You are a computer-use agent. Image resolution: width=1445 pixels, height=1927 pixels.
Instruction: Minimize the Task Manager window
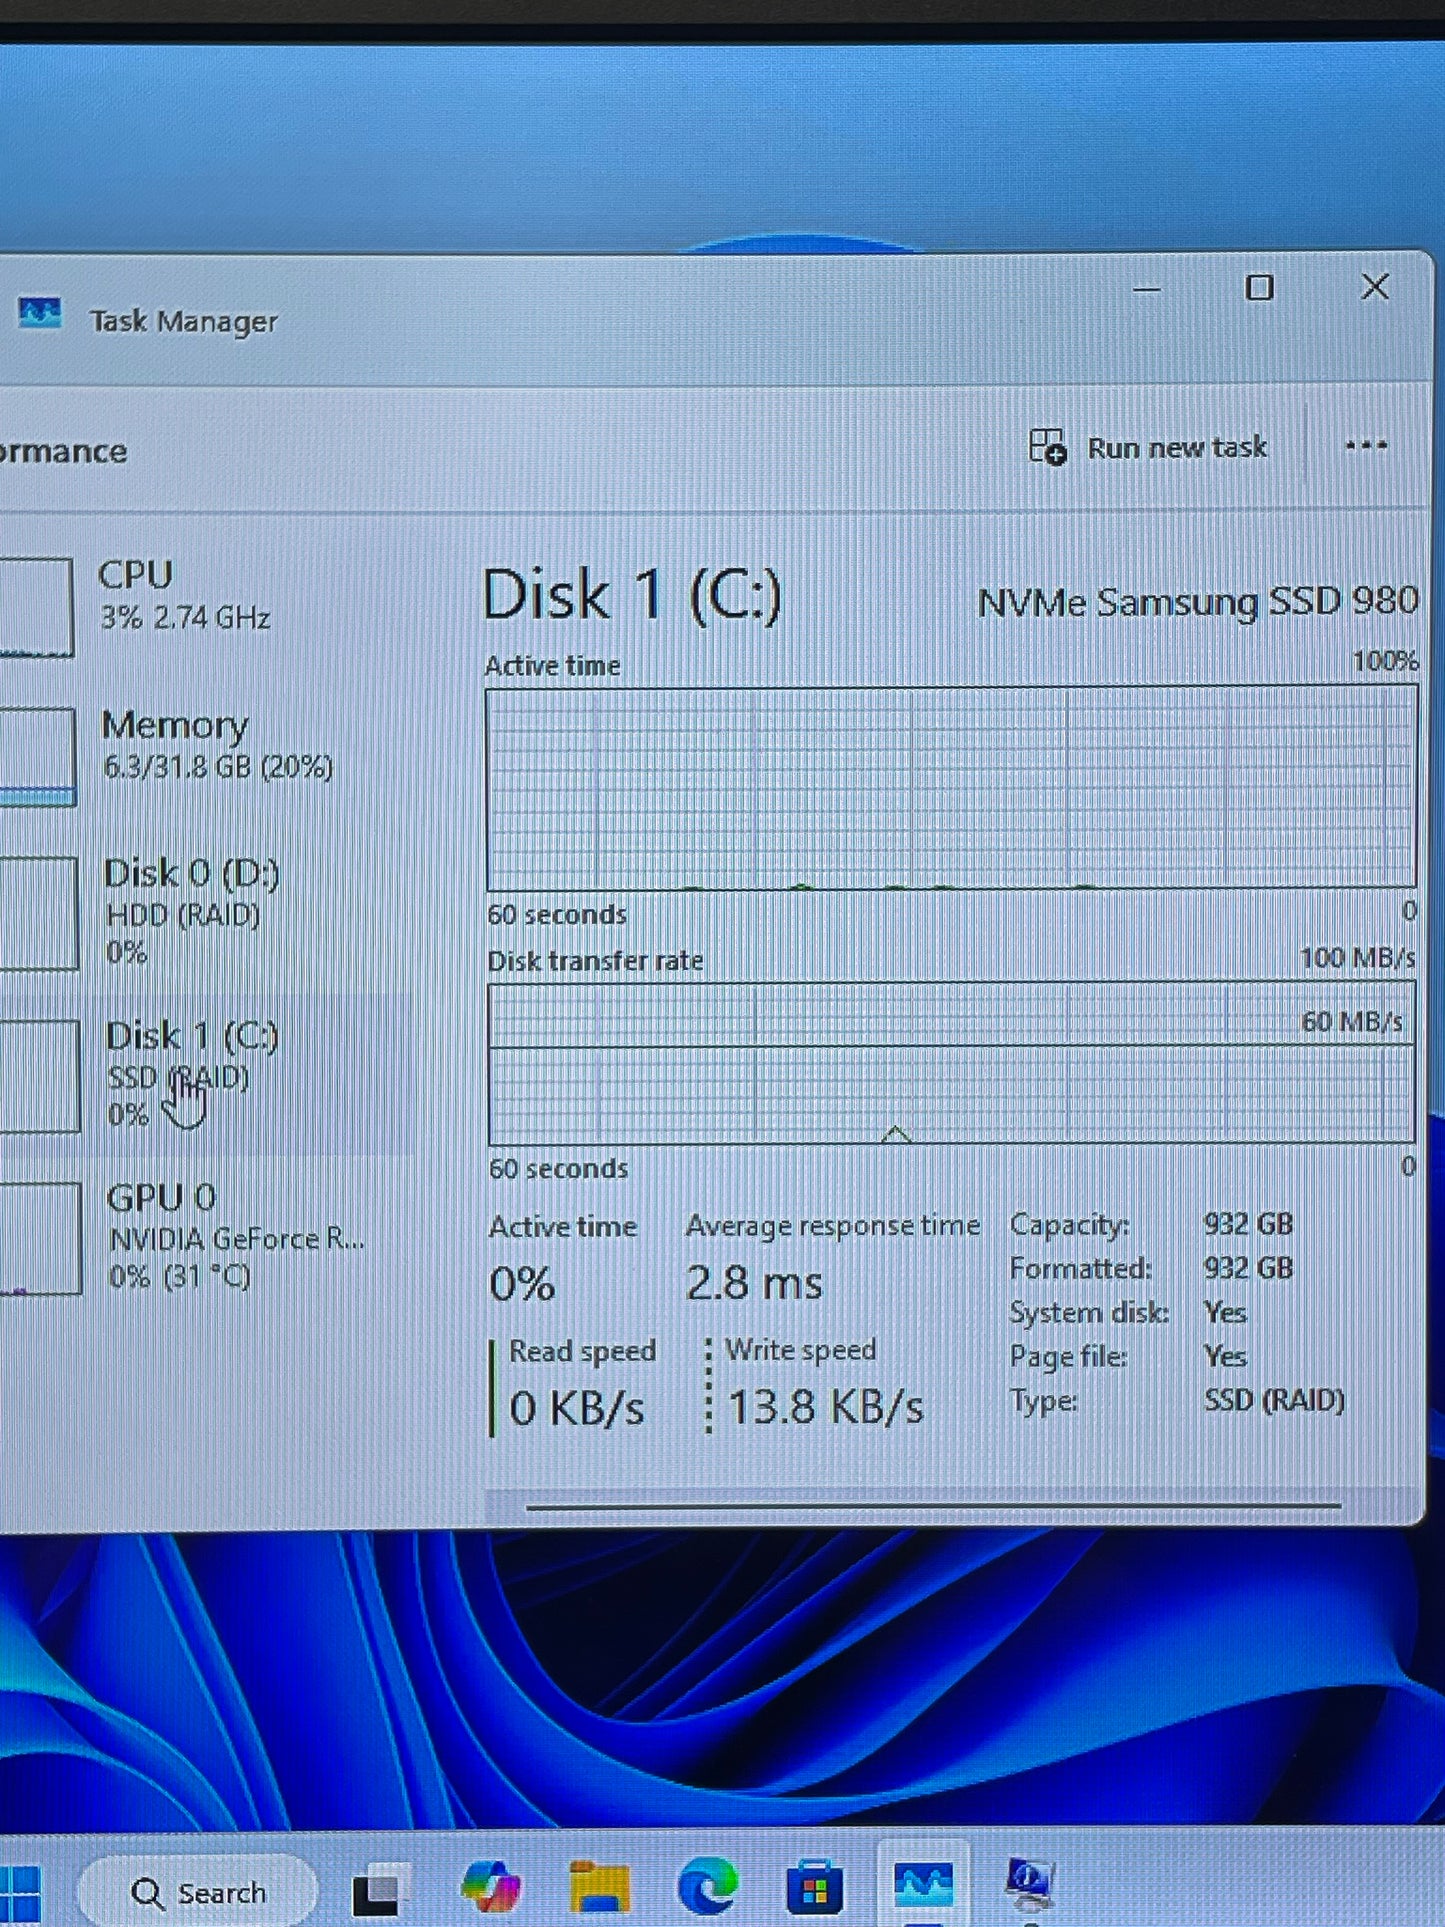point(1147,289)
